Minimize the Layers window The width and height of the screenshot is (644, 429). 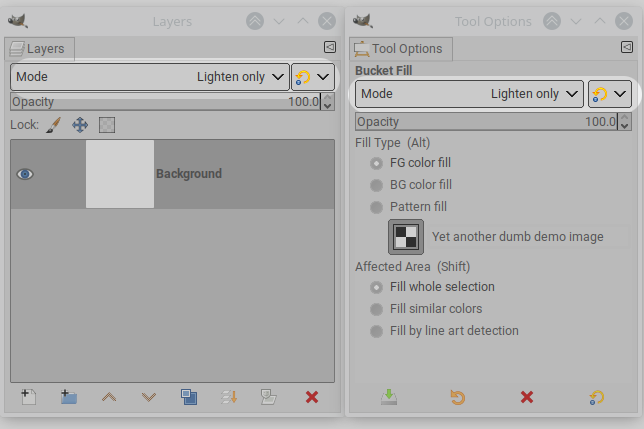[279, 21]
